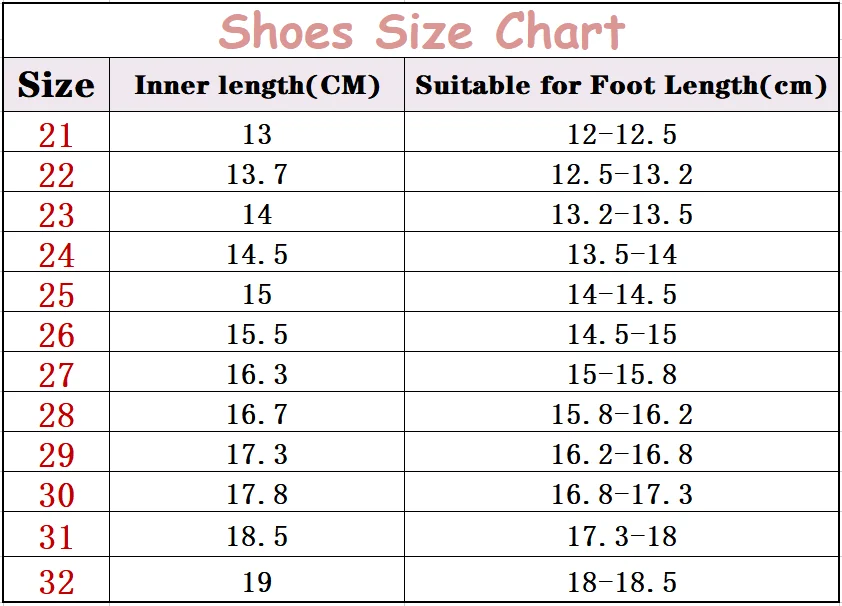Screen dimensions: 842x606
Task: Click the foot length range 18-18.5
Action: coord(622,582)
